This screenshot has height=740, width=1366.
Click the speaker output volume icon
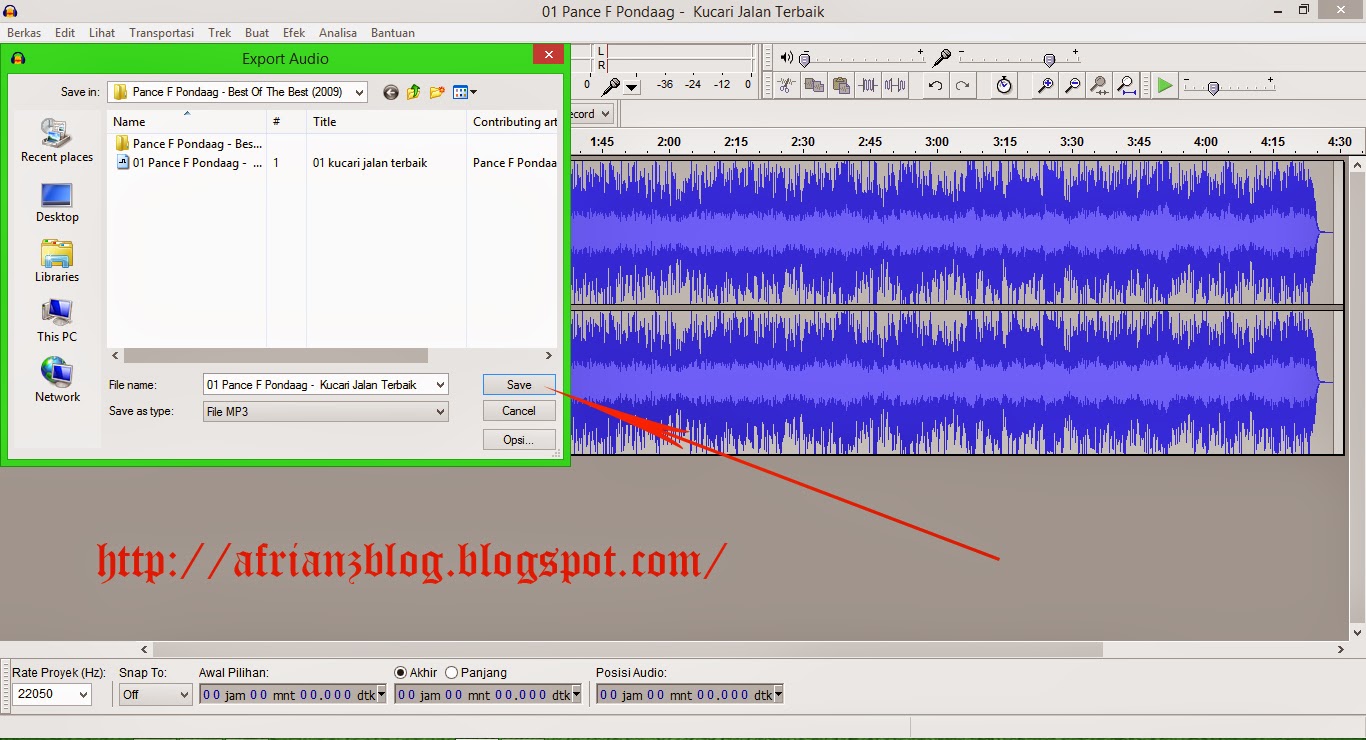(x=787, y=58)
